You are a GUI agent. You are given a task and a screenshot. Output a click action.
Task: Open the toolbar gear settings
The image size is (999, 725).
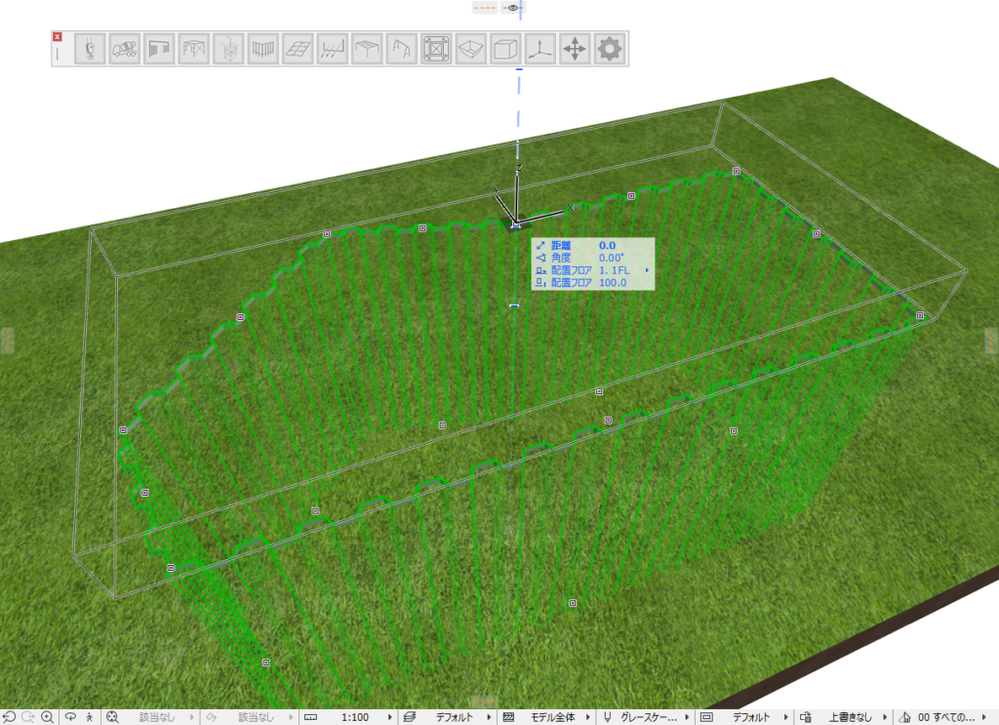[x=609, y=48]
